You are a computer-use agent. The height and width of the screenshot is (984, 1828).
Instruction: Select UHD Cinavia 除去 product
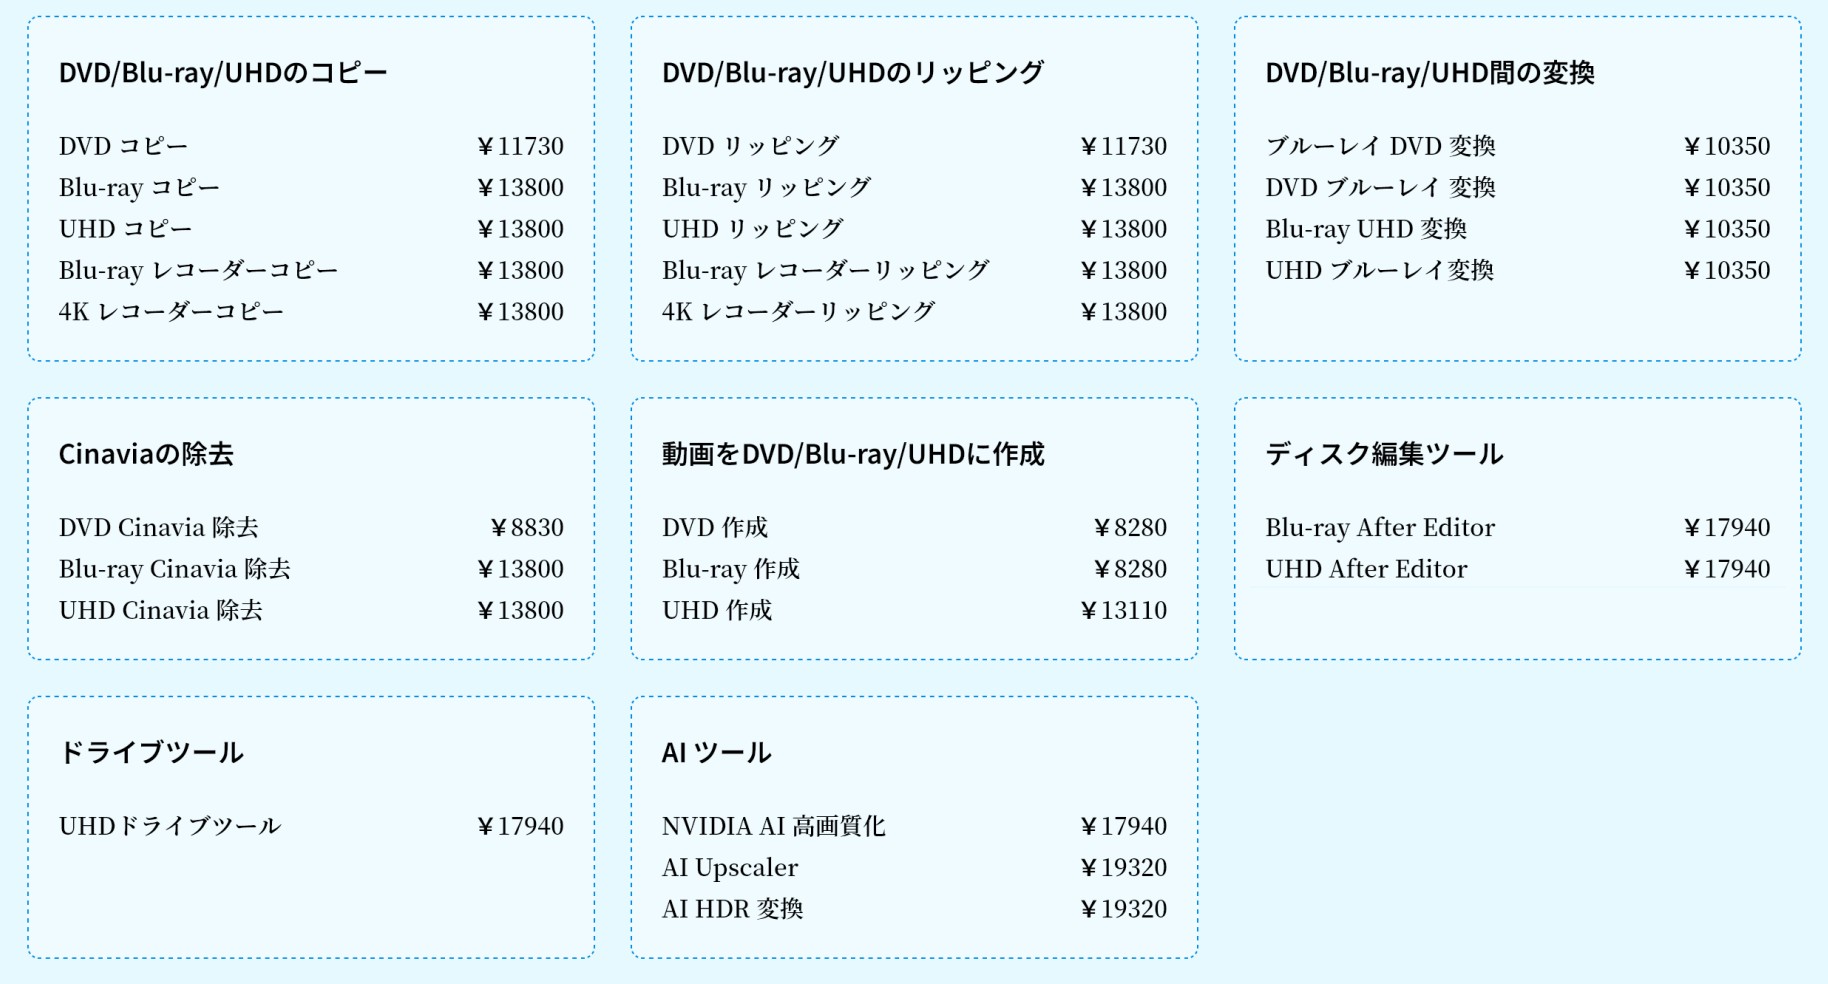tap(311, 611)
